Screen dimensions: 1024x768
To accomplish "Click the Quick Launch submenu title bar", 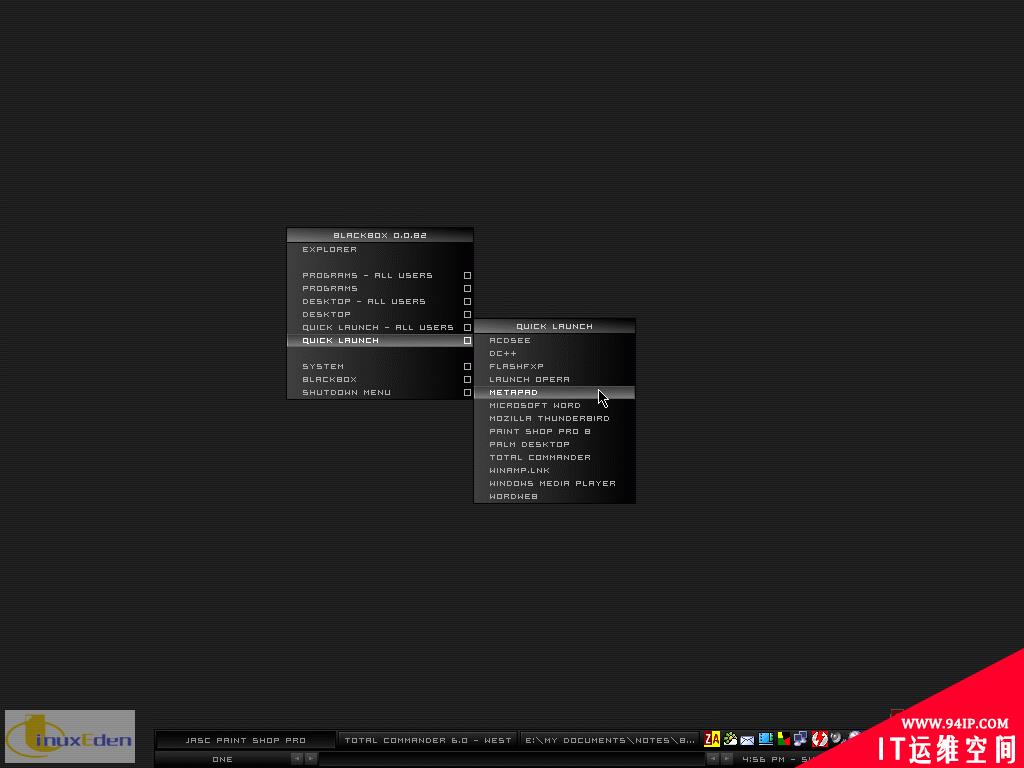I will coord(554,326).
